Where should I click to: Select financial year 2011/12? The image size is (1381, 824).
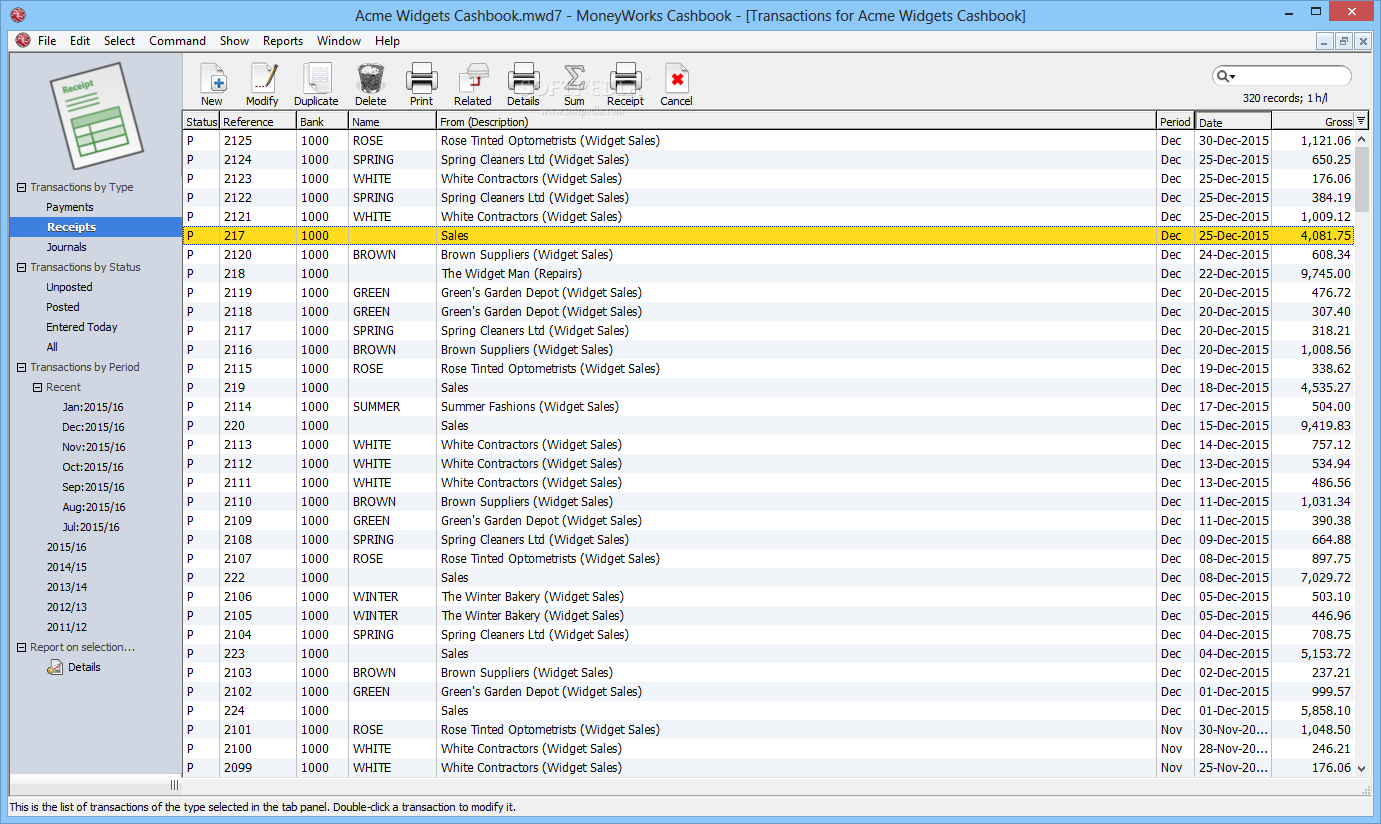(x=67, y=627)
